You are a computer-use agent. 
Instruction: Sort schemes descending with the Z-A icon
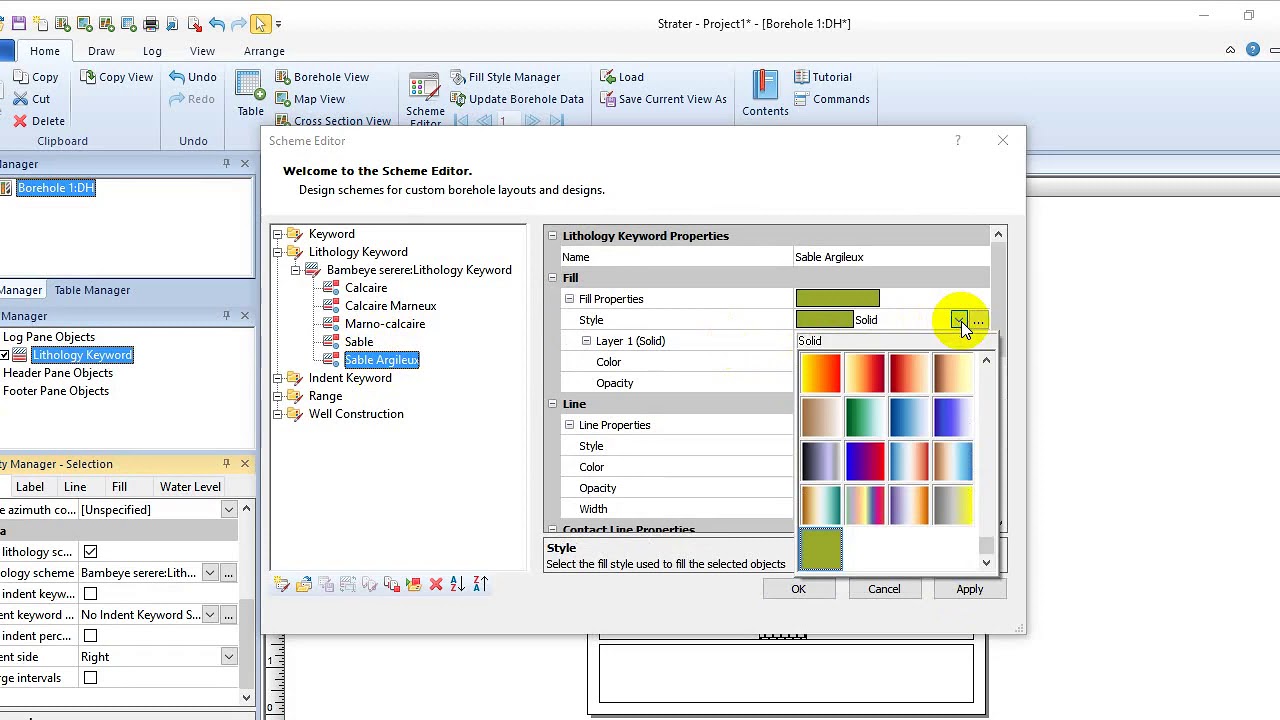(x=480, y=584)
